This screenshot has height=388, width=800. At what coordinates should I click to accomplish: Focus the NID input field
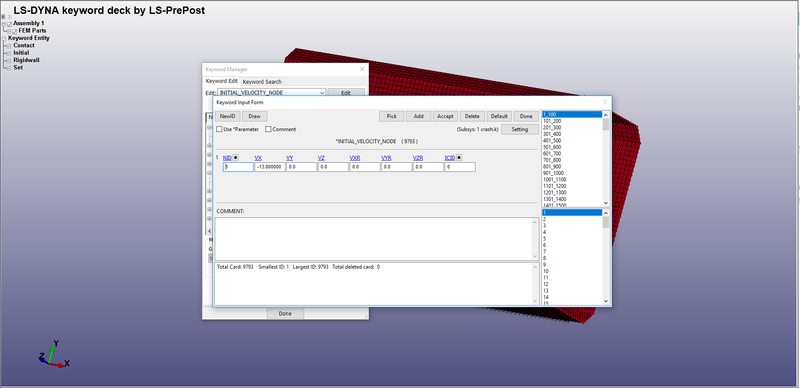pos(238,167)
